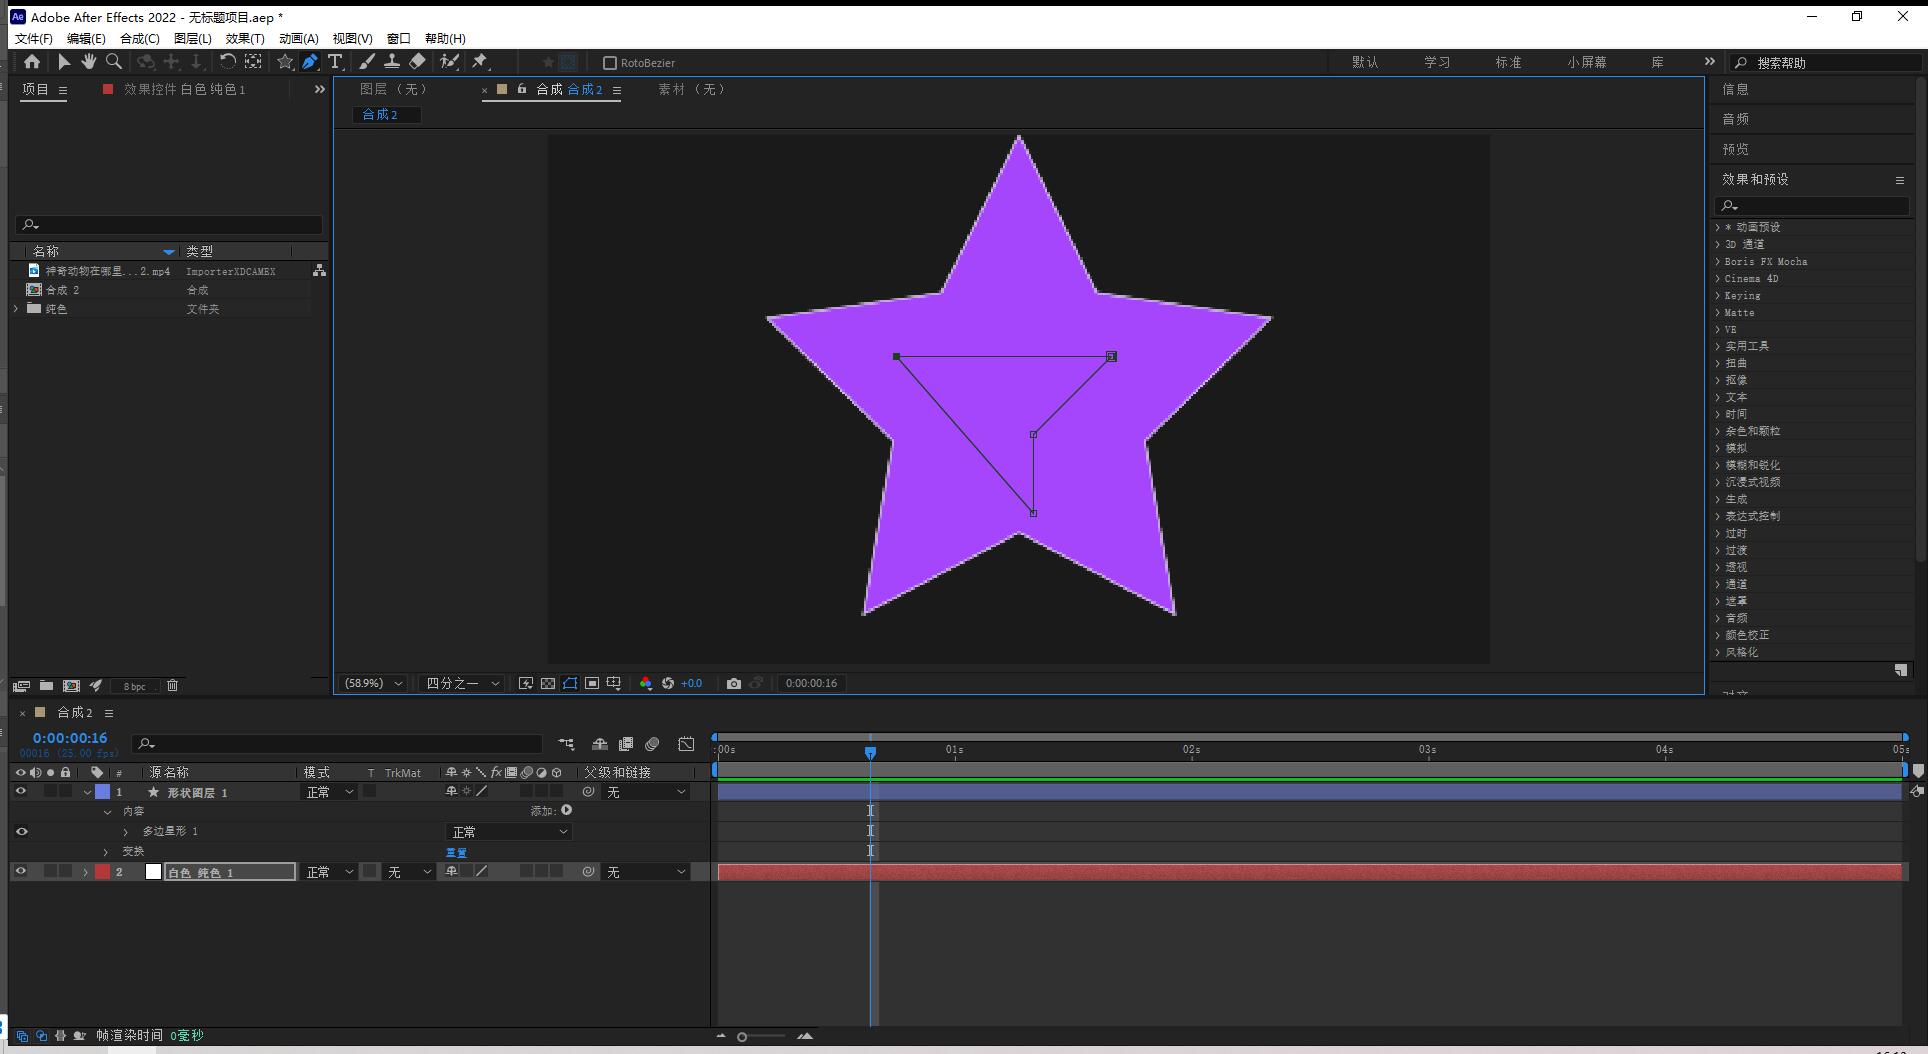The width and height of the screenshot is (1928, 1054).
Task: Enable the RotoBezier checkbox
Action: click(609, 63)
